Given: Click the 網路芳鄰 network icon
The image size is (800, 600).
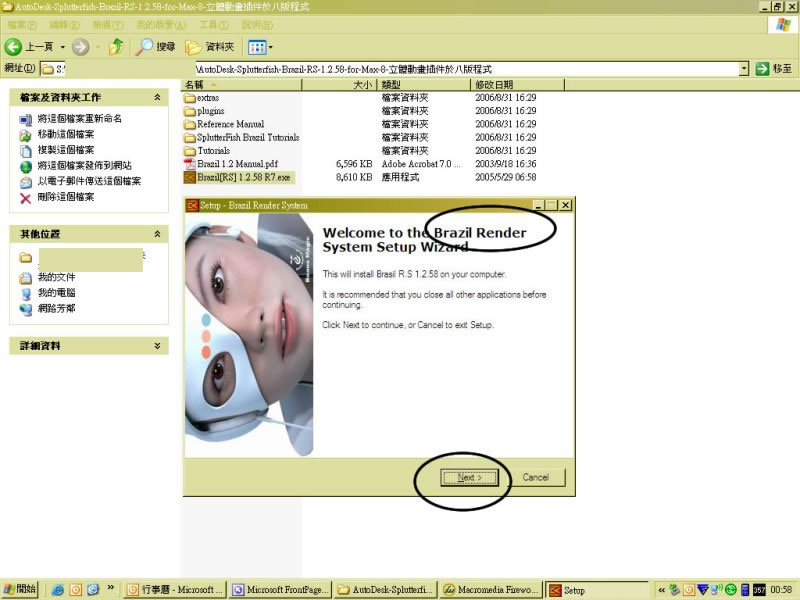Looking at the screenshot, I should tap(26, 309).
